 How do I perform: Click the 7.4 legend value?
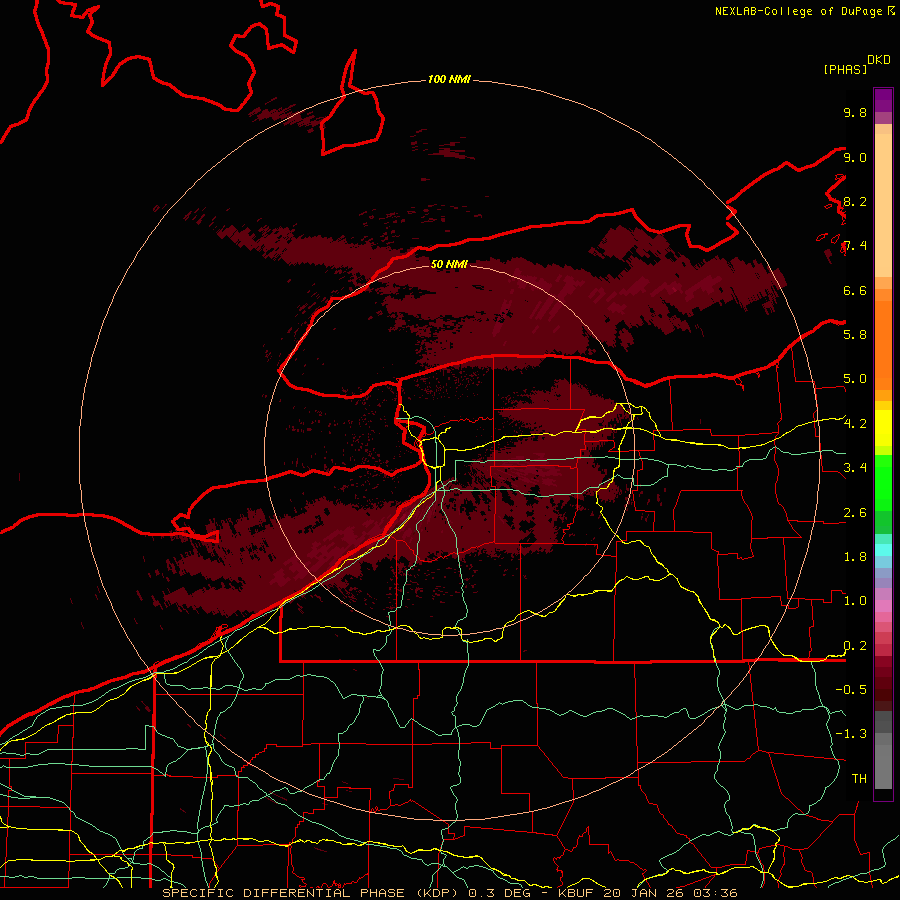(x=855, y=246)
